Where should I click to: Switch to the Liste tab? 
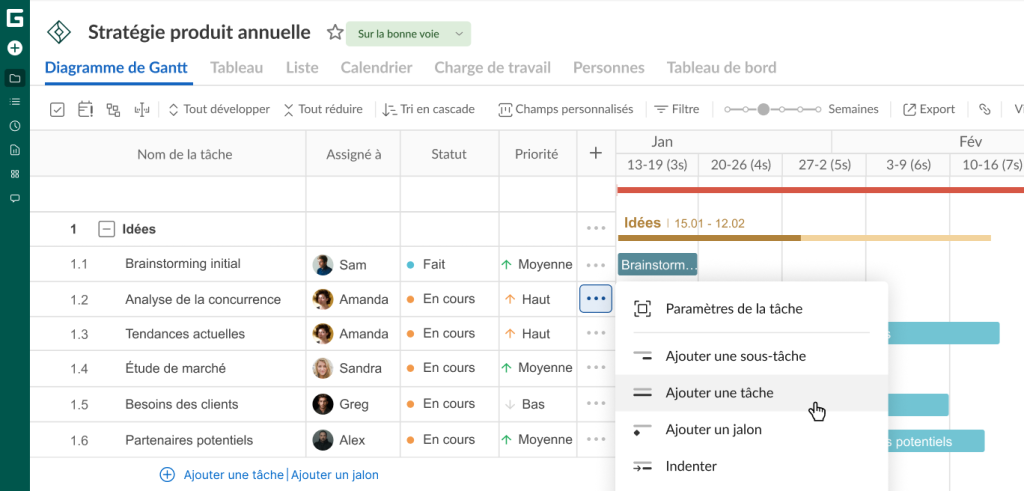tap(302, 68)
